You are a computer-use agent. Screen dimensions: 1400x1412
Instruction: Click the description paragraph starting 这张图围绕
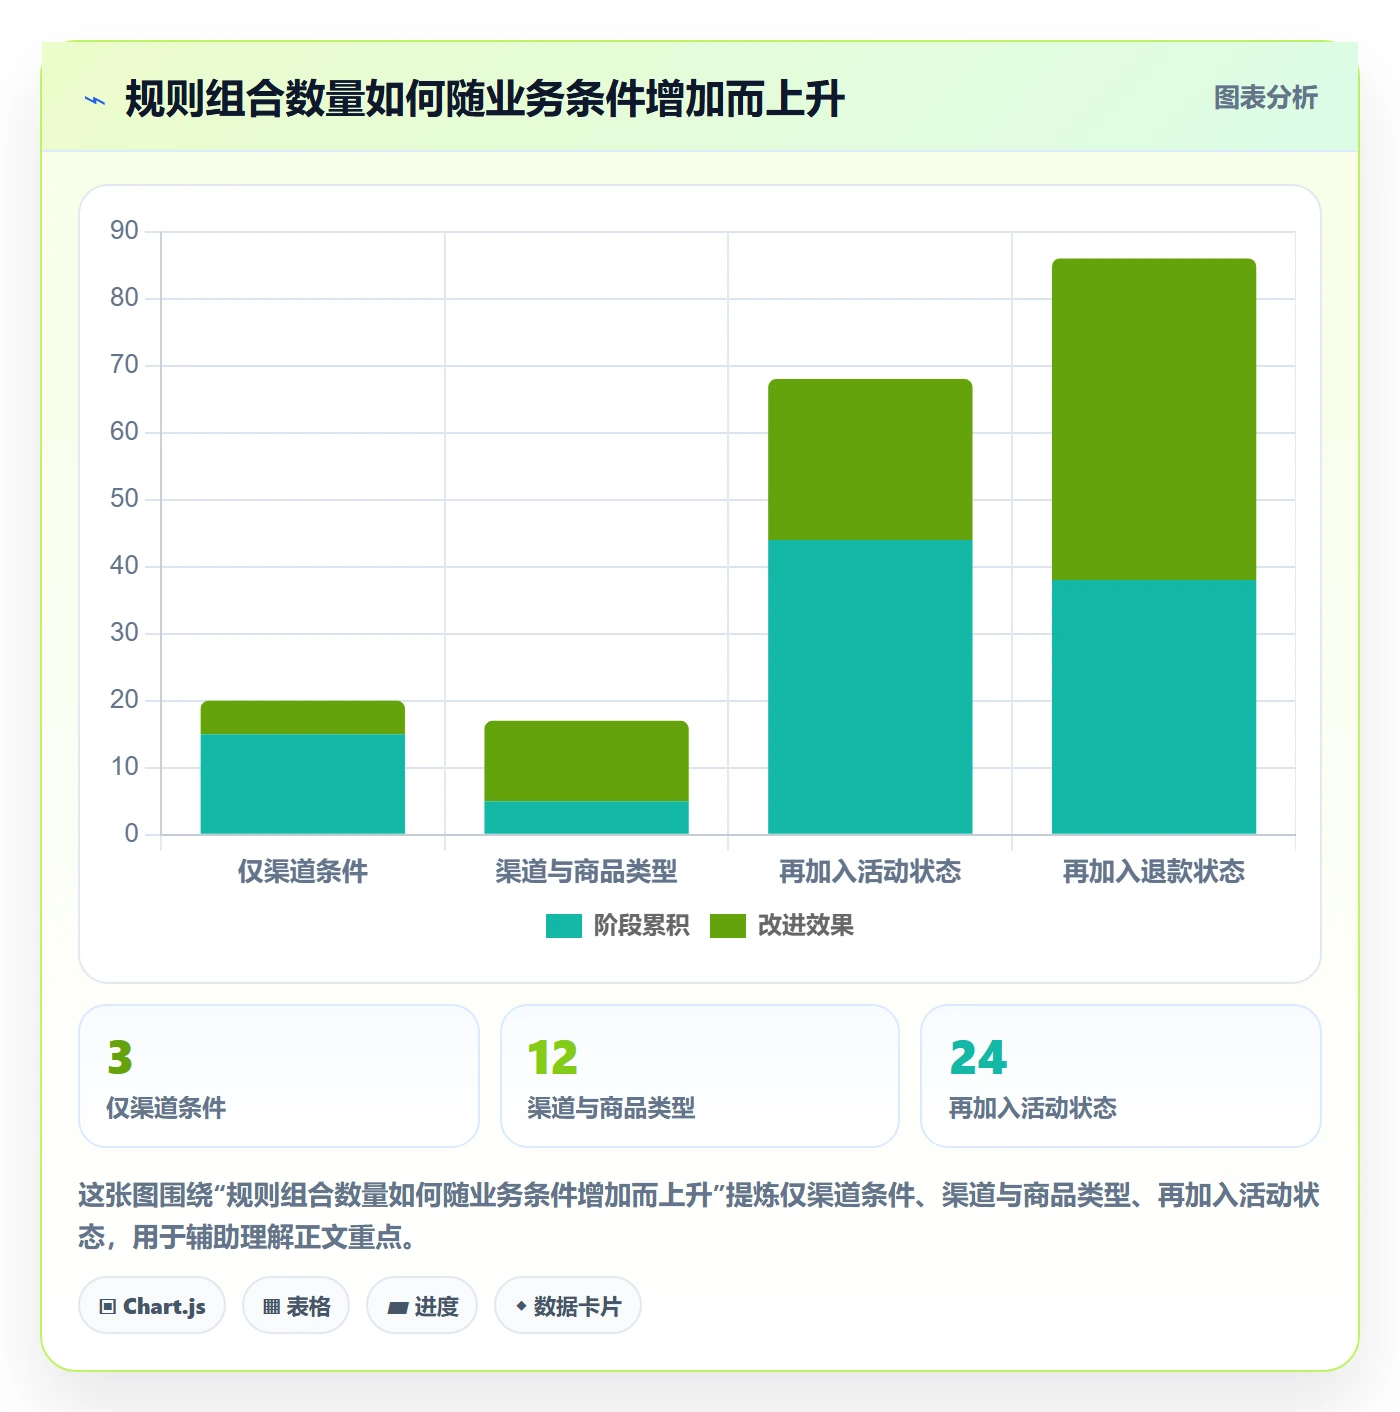699,1216
